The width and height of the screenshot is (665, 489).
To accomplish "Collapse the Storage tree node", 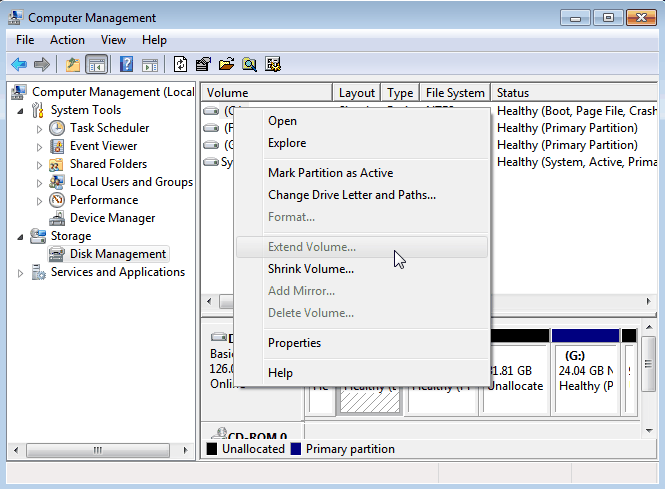I will pos(20,237).
